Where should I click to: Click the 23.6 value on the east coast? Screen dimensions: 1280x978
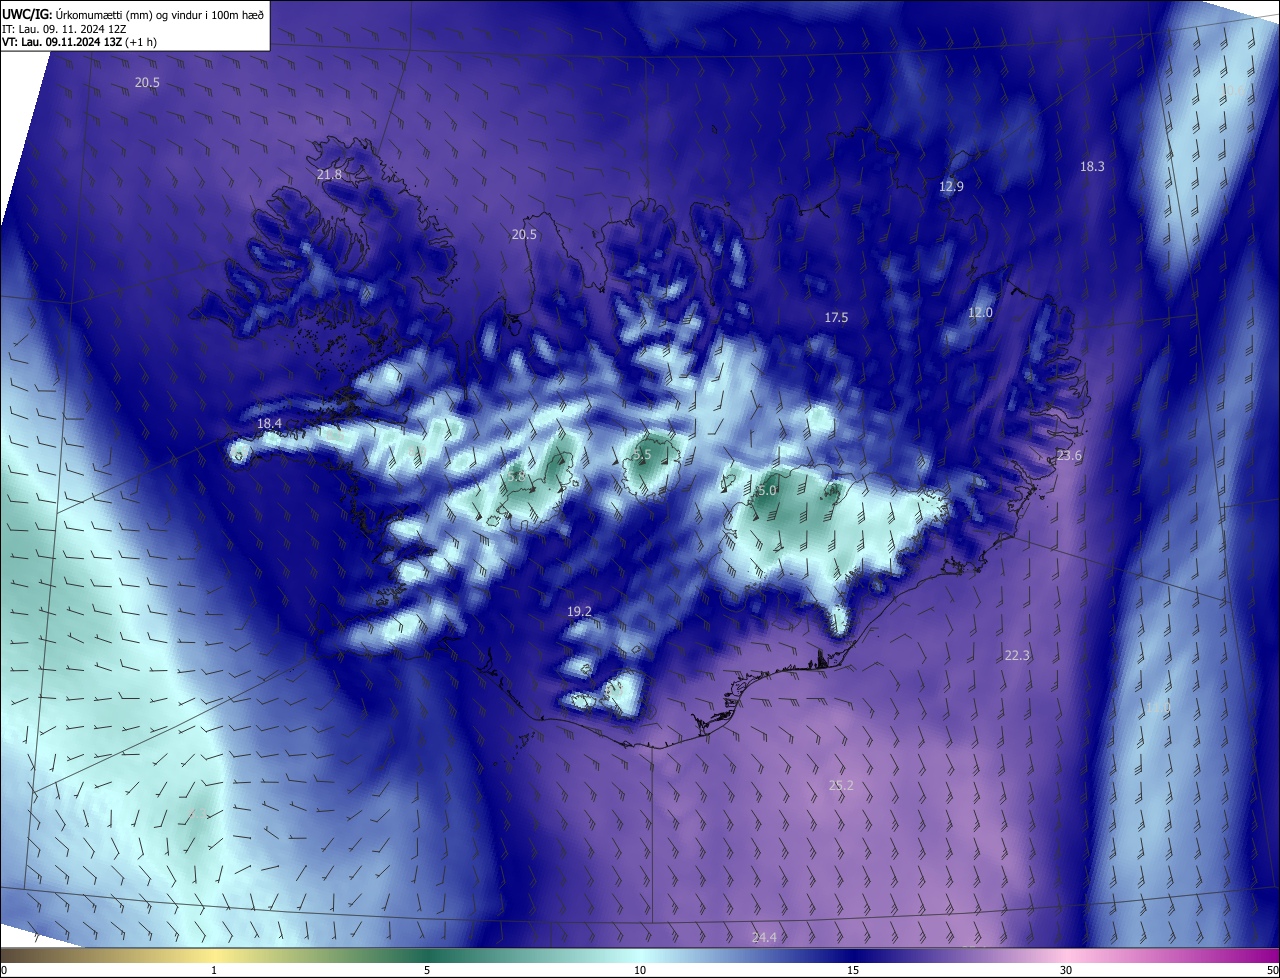[x=1069, y=456]
